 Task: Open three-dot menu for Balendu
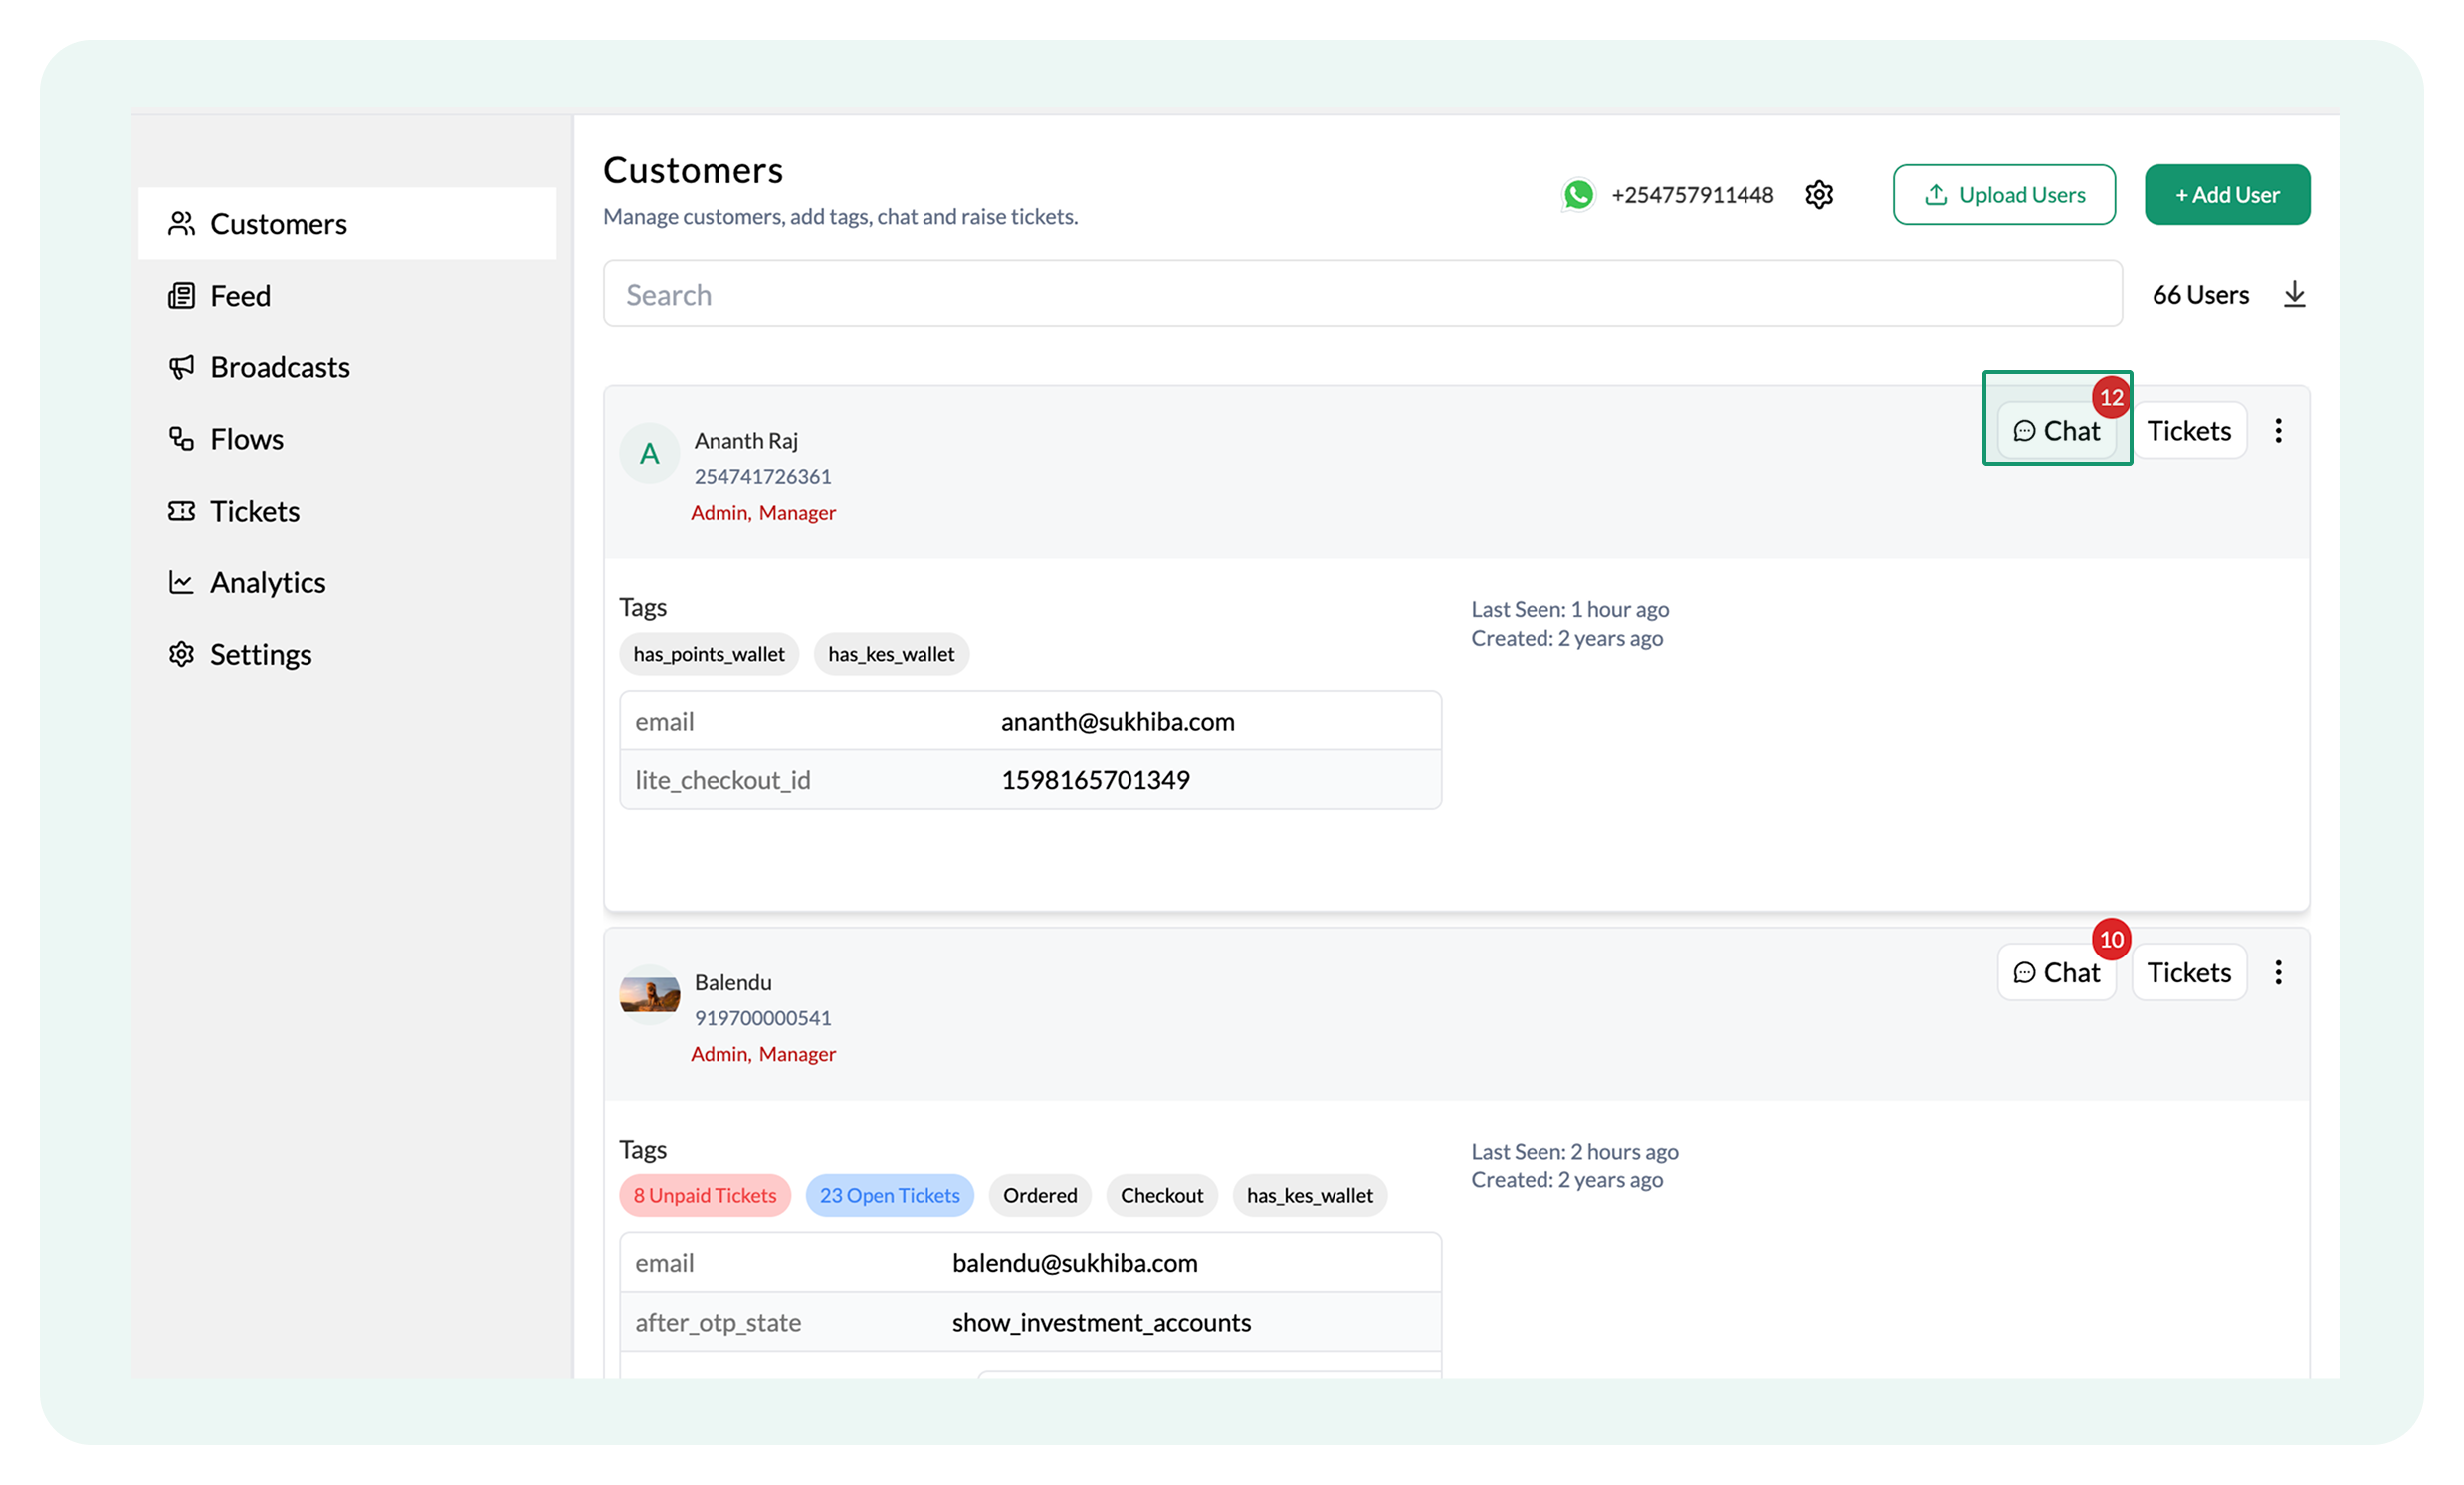[x=2278, y=973]
